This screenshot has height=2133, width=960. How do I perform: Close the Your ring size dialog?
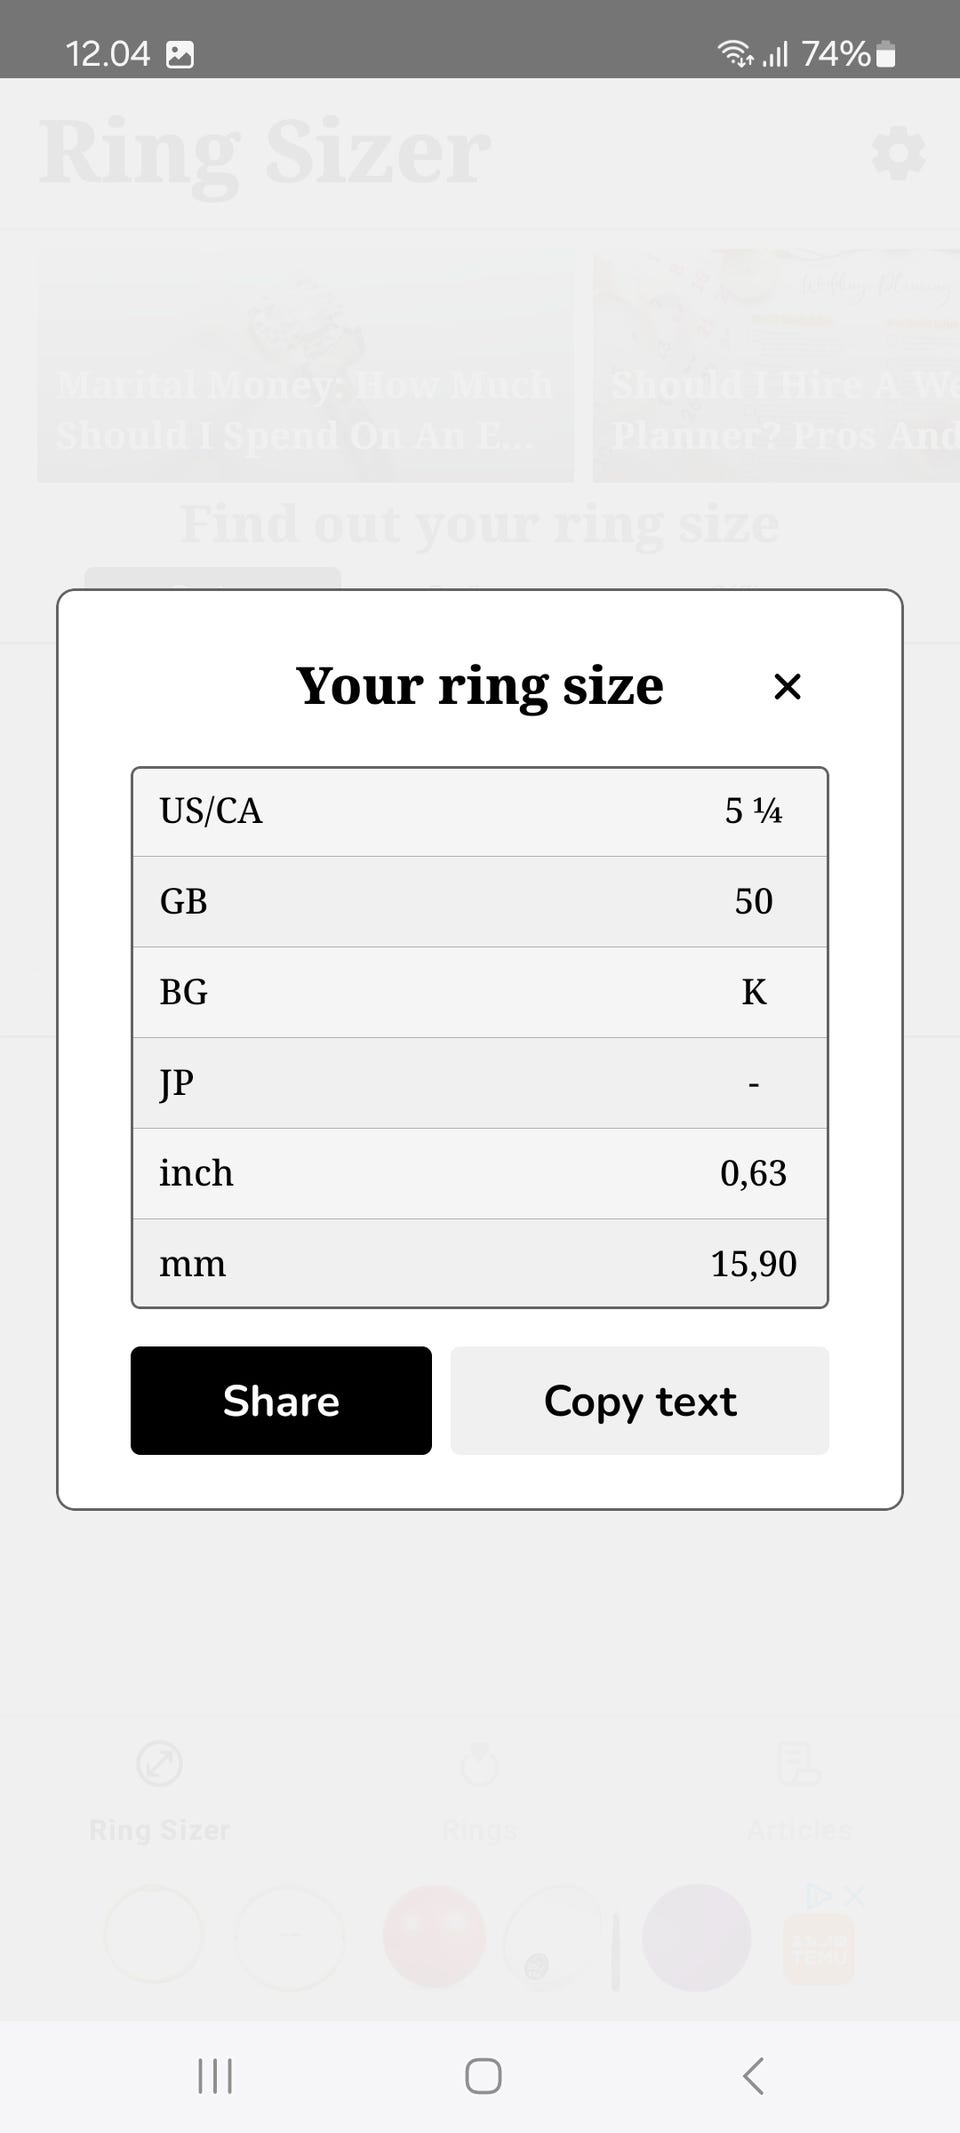pyautogui.click(x=788, y=687)
